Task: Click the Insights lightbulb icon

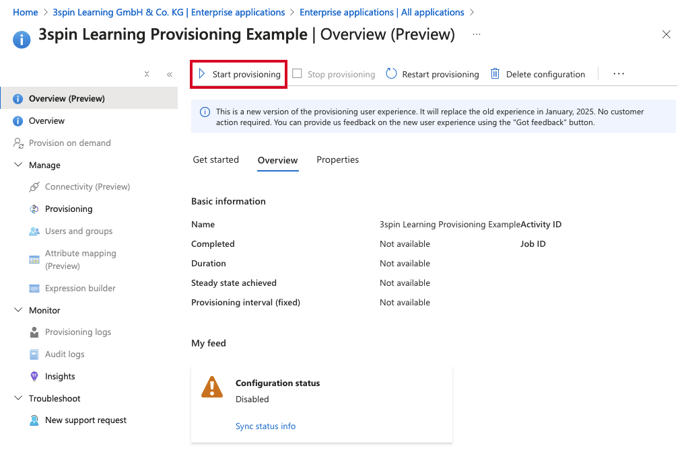Action: [34, 376]
